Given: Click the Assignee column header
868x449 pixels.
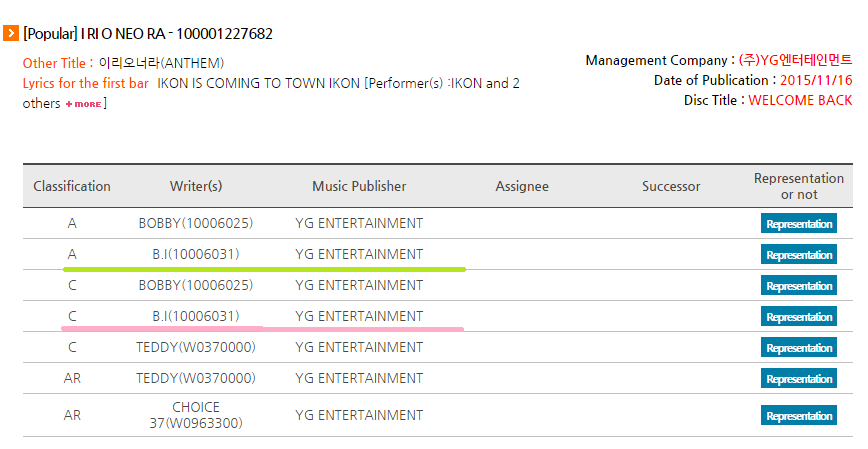Looking at the screenshot, I should click(x=522, y=187).
